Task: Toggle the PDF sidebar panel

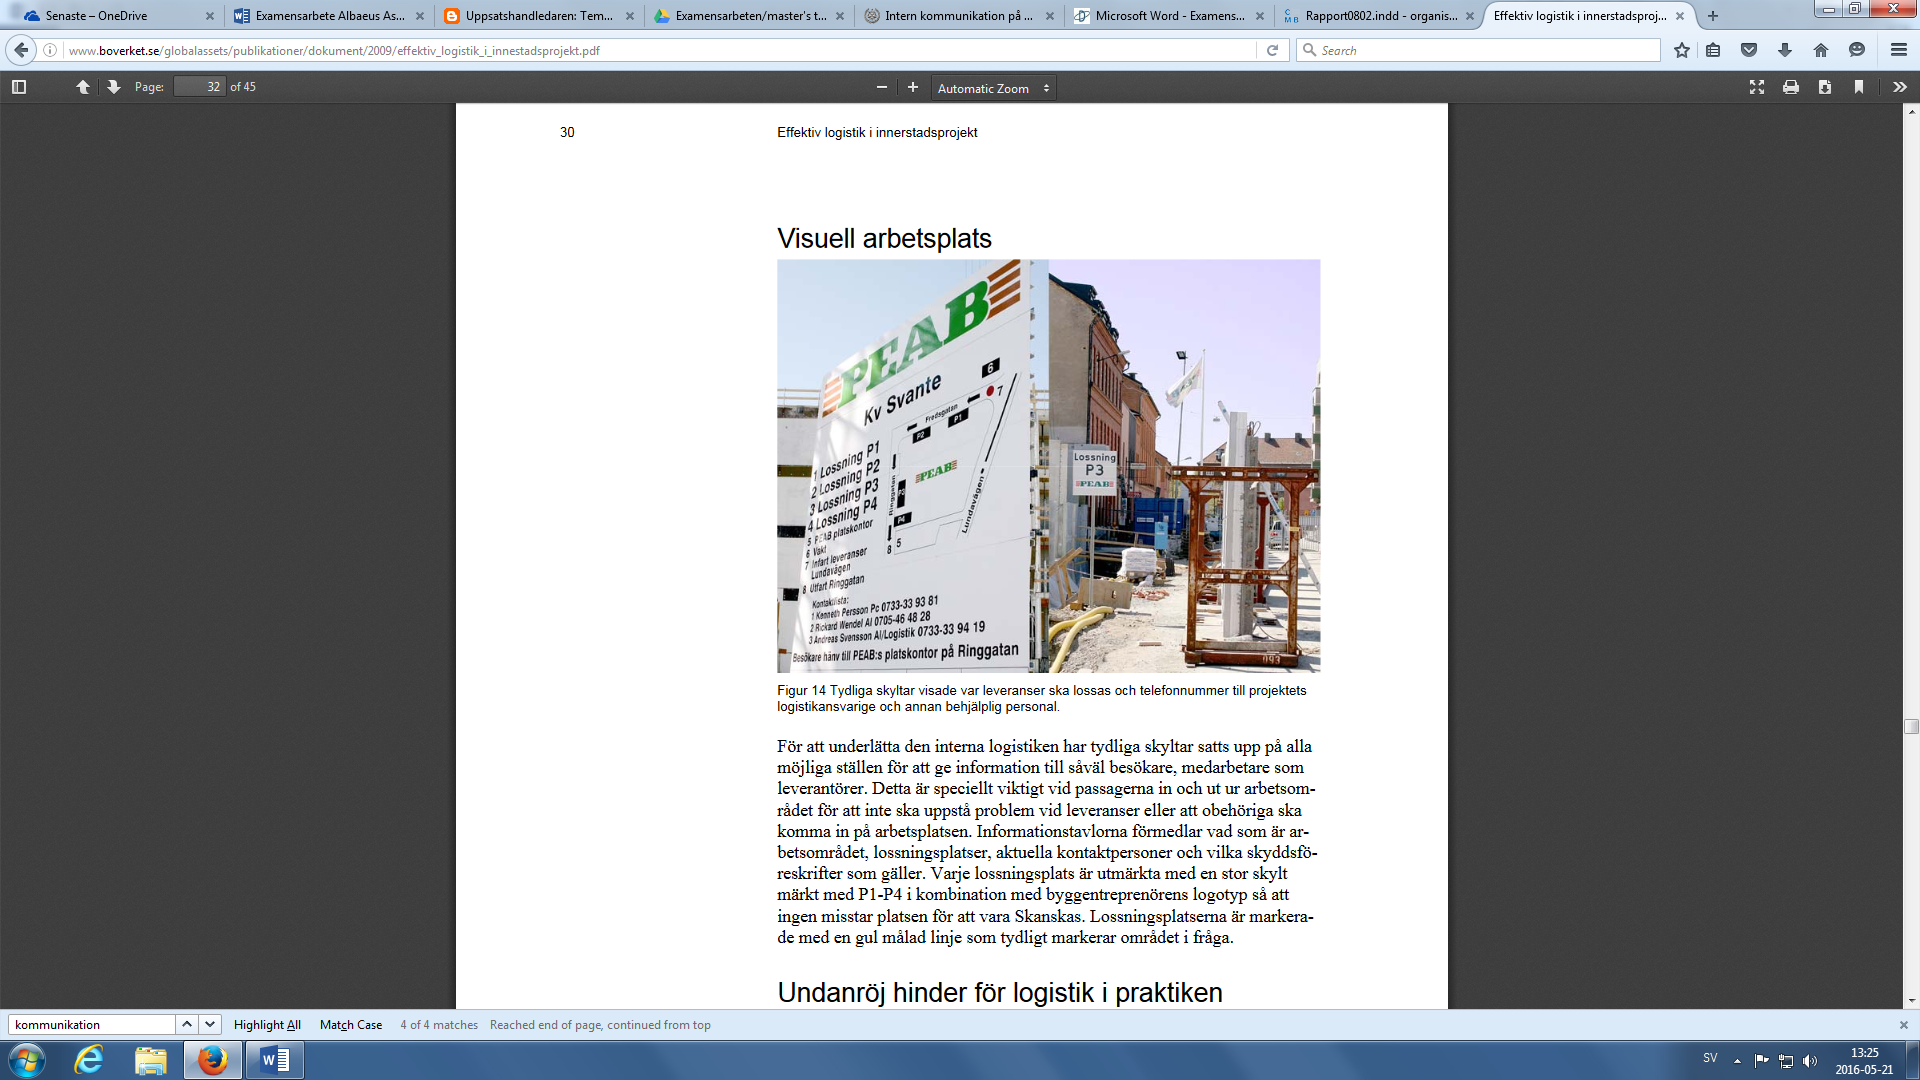Action: point(19,87)
